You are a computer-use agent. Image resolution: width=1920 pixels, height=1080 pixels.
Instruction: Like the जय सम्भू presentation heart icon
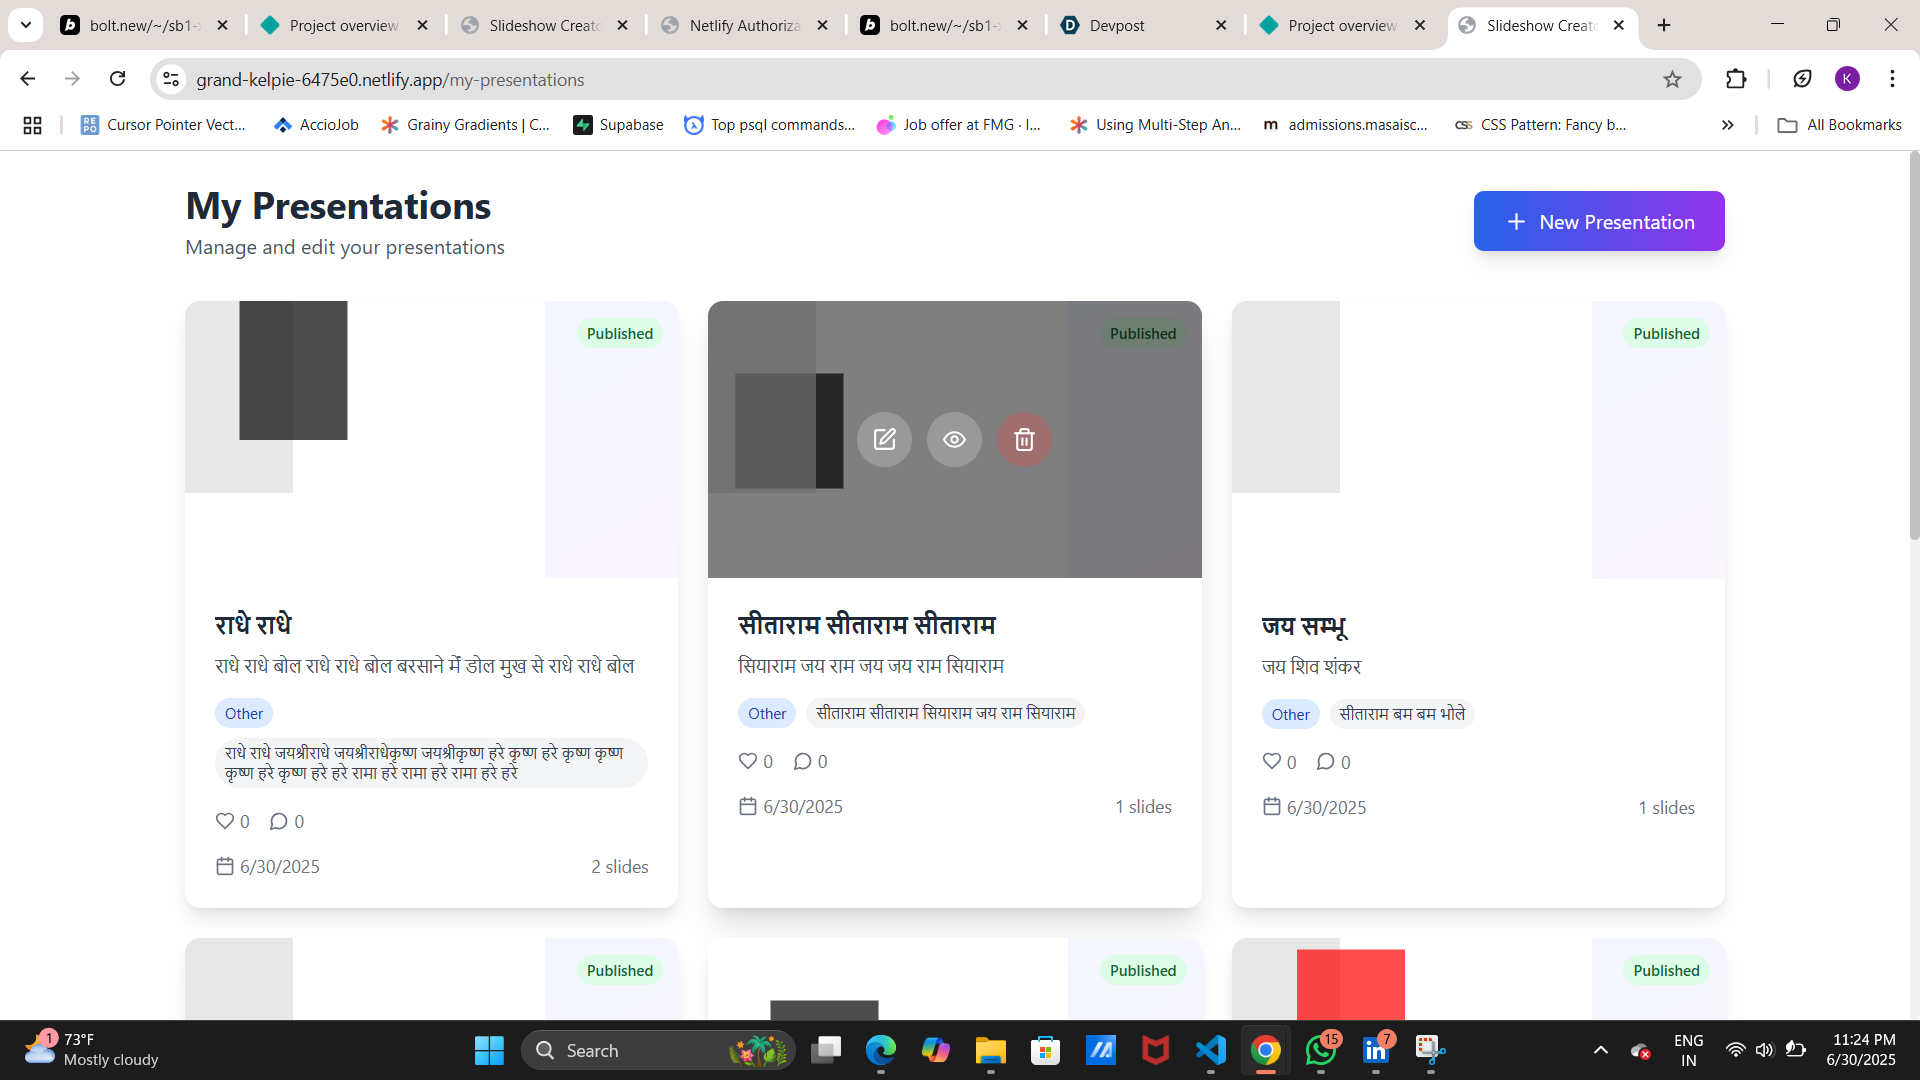(x=1271, y=761)
